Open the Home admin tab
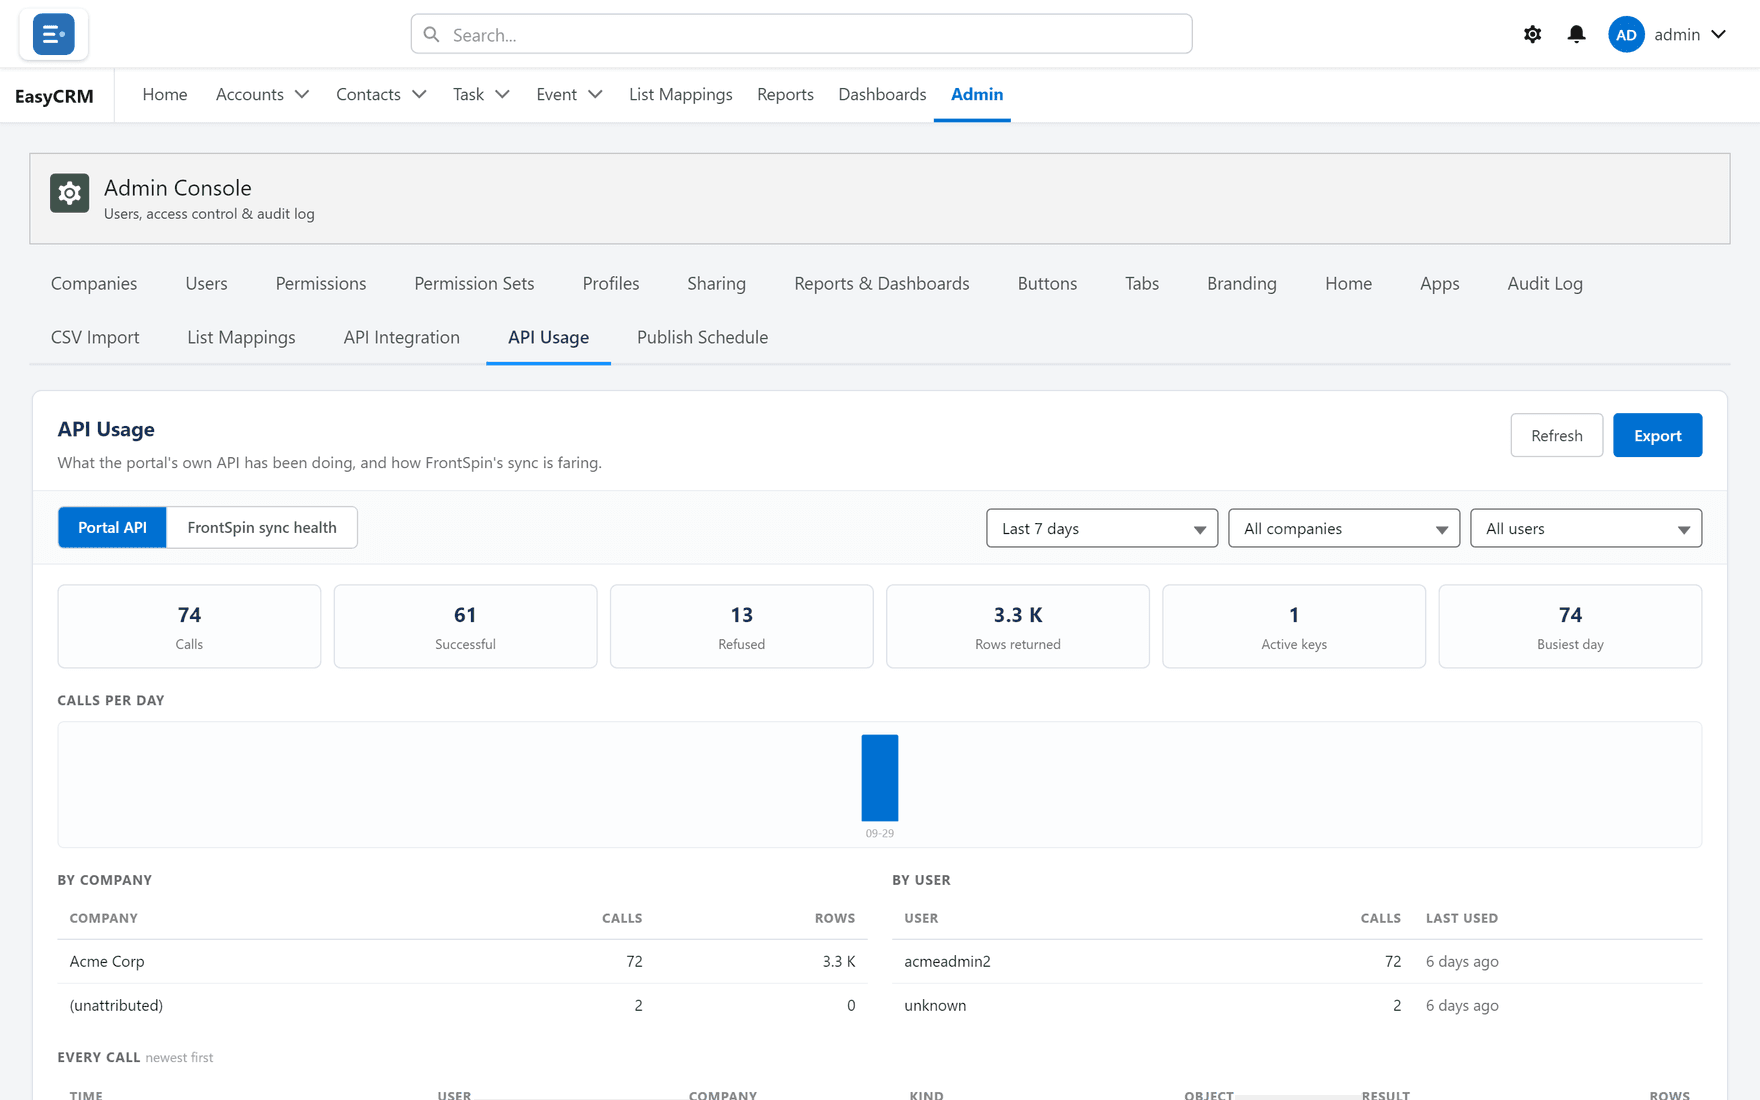 tap(1348, 283)
